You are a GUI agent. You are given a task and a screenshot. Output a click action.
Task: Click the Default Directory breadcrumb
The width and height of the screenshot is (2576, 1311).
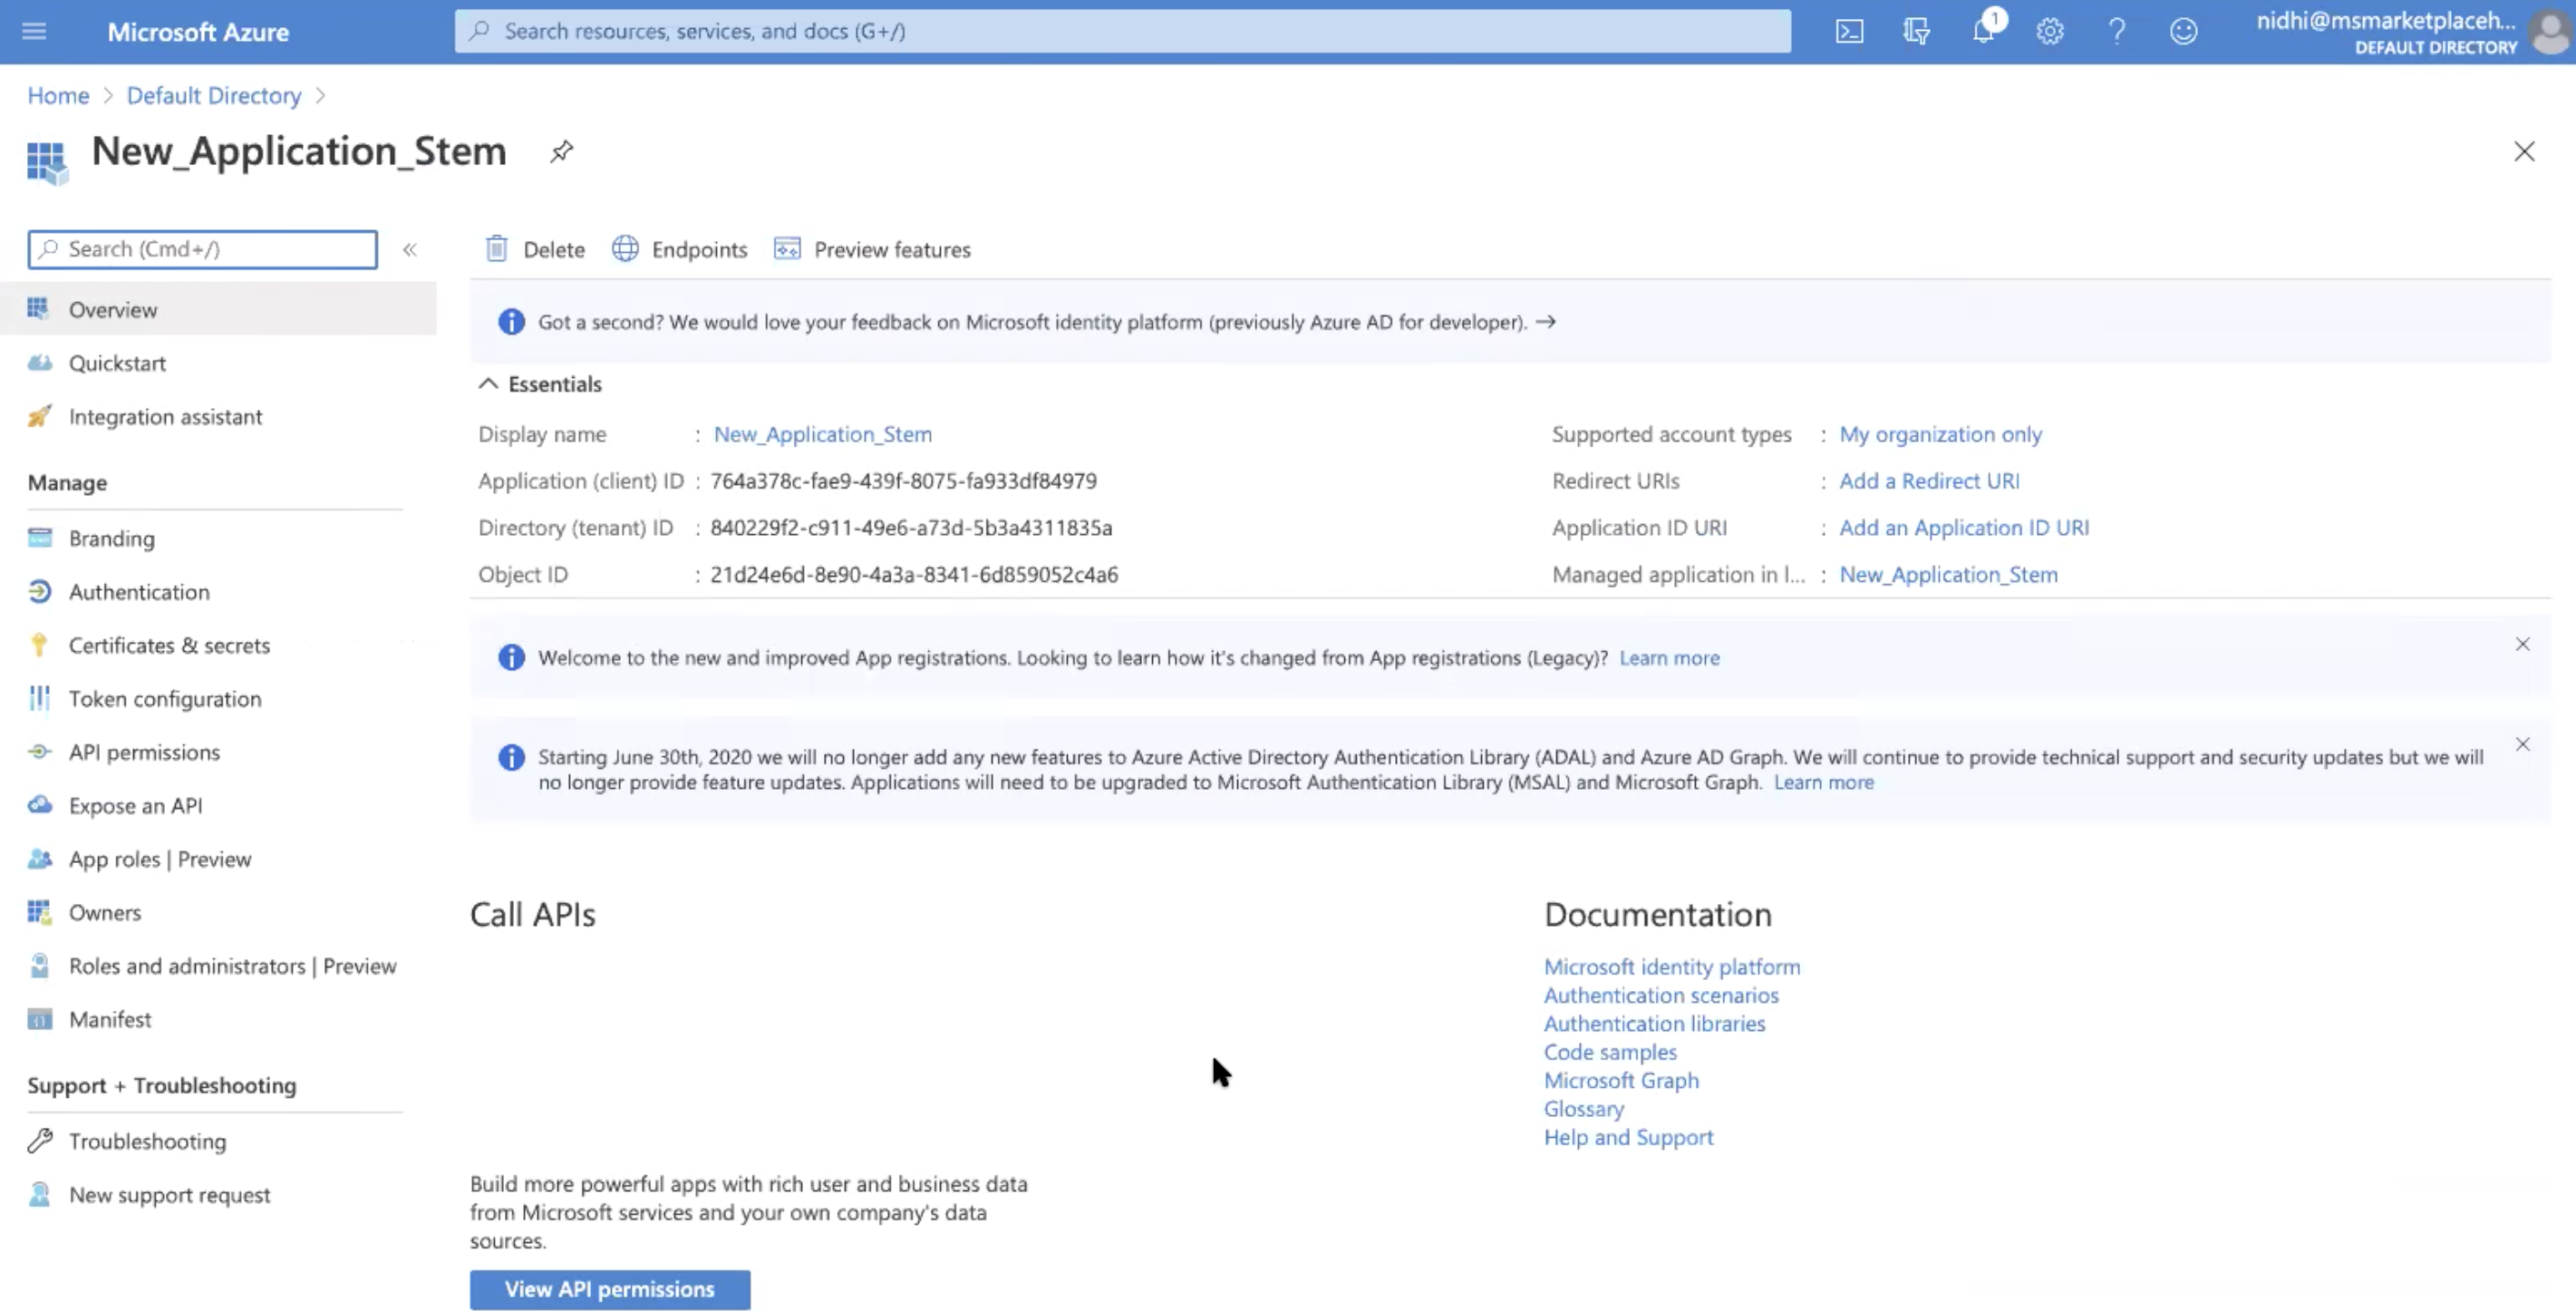pos(214,96)
